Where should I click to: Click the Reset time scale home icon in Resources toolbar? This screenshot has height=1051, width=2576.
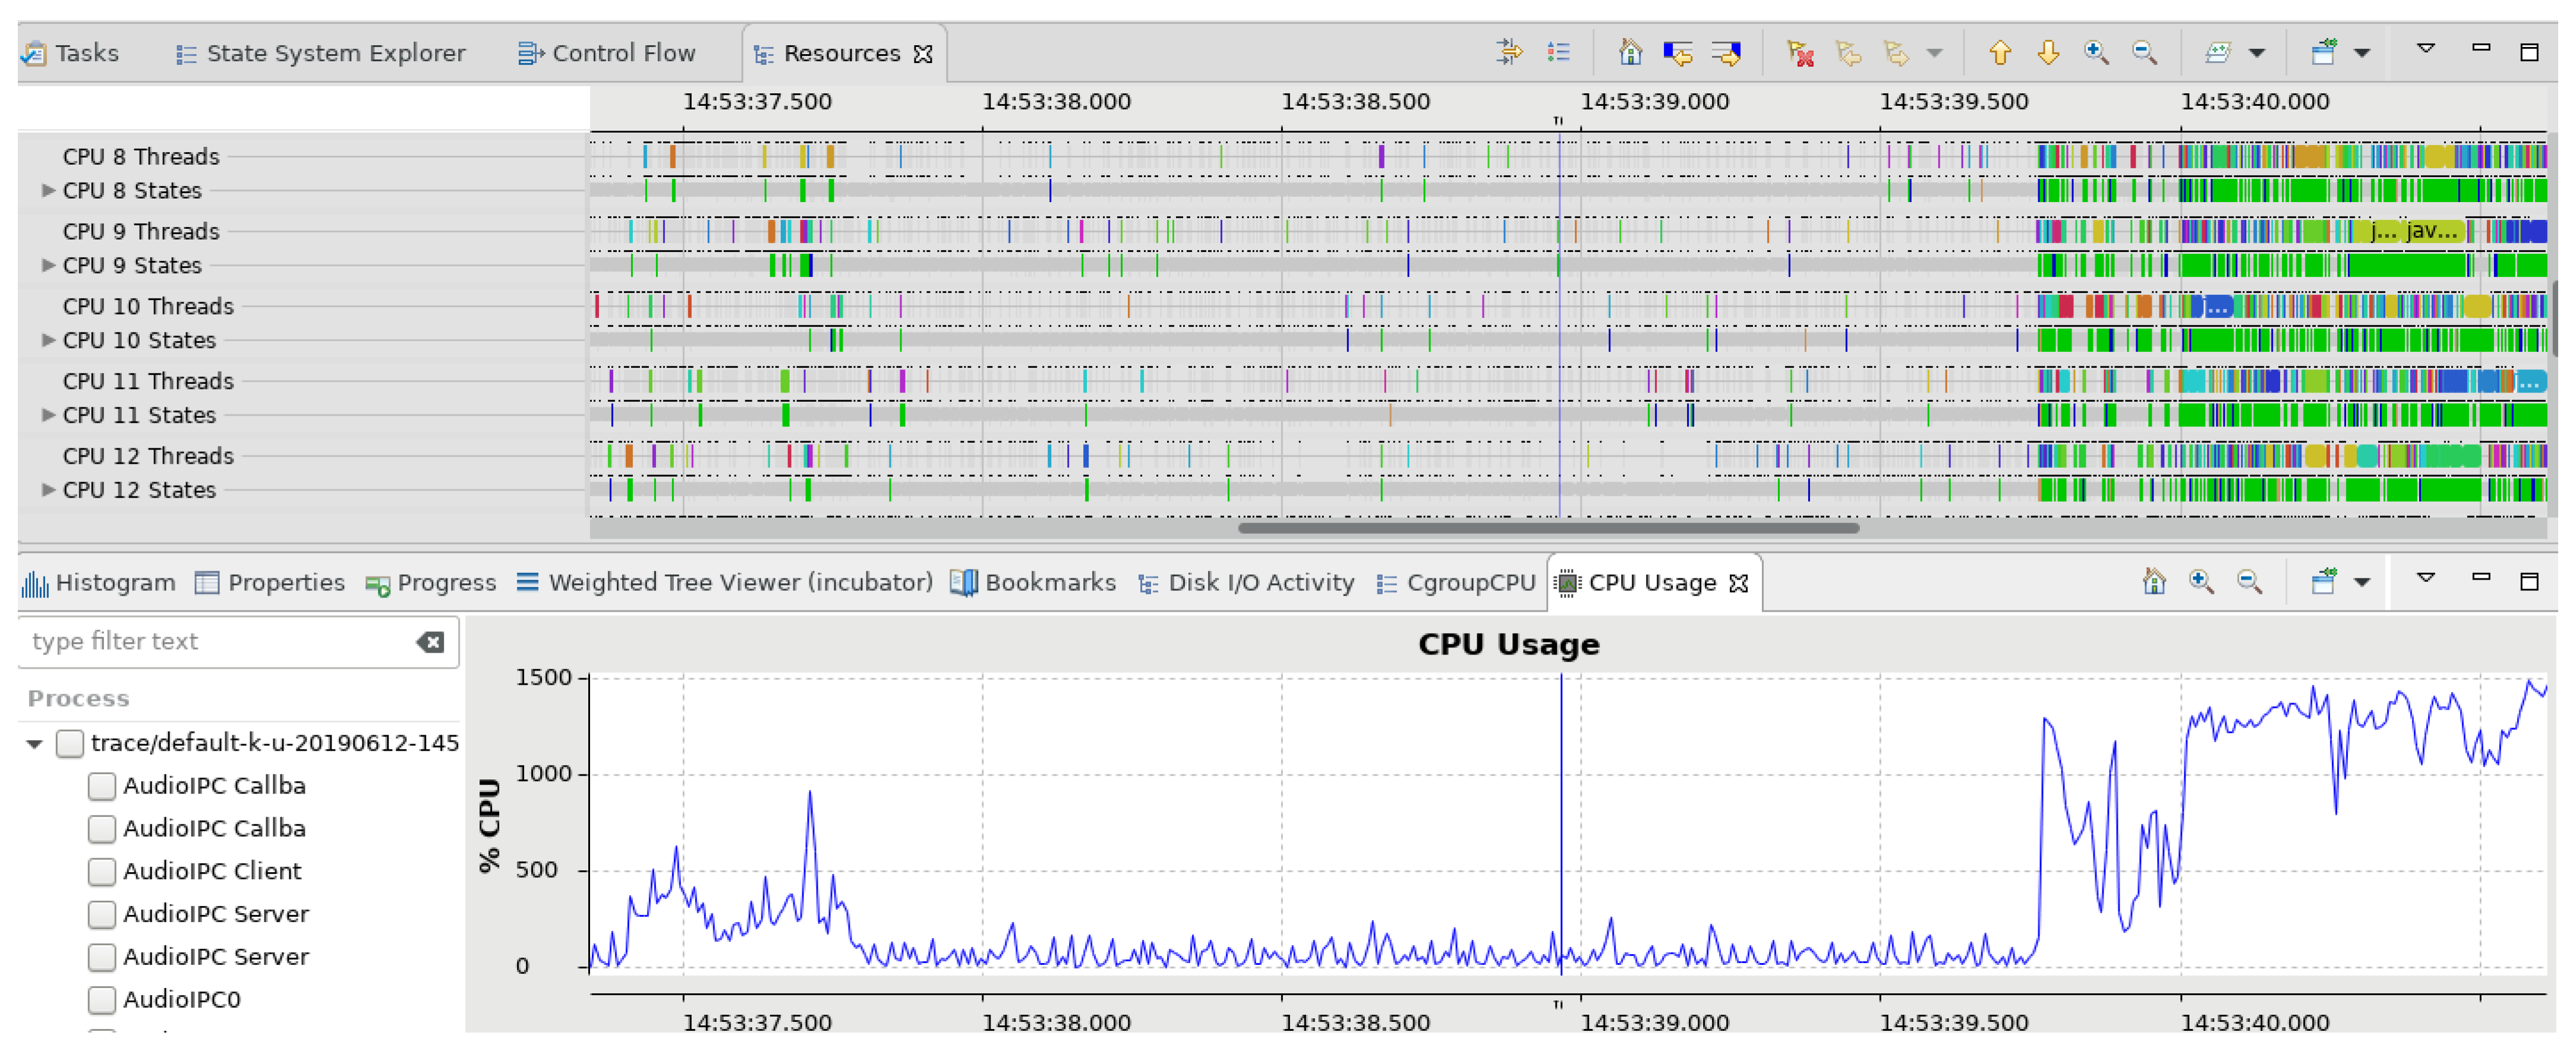[1629, 52]
